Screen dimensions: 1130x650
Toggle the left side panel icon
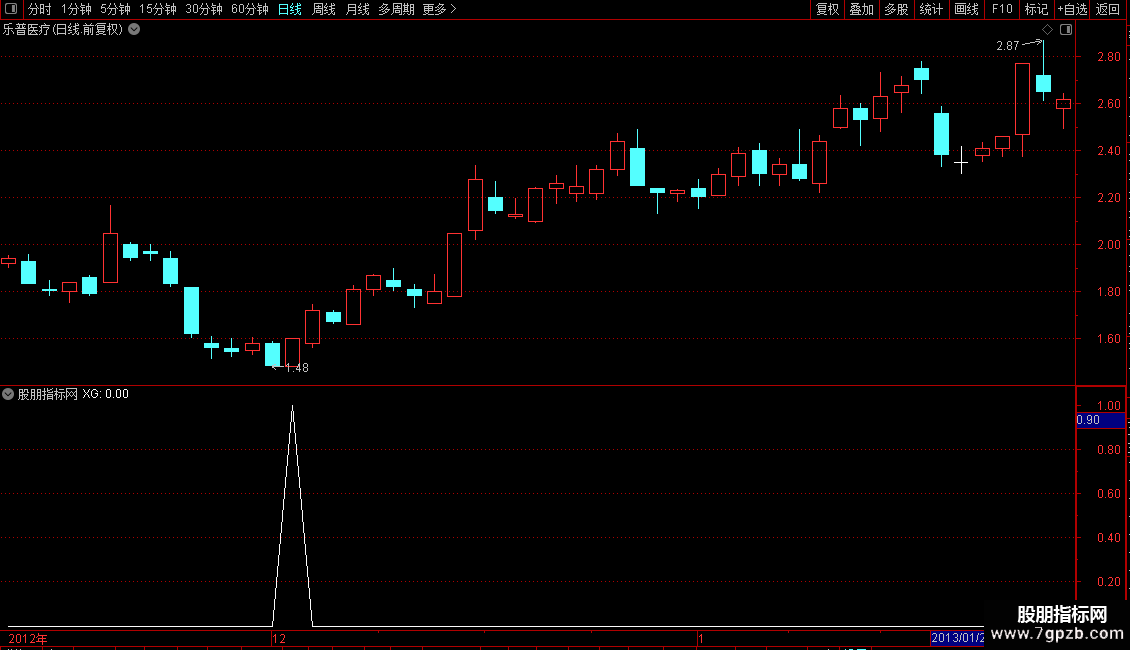pyautogui.click(x=11, y=9)
